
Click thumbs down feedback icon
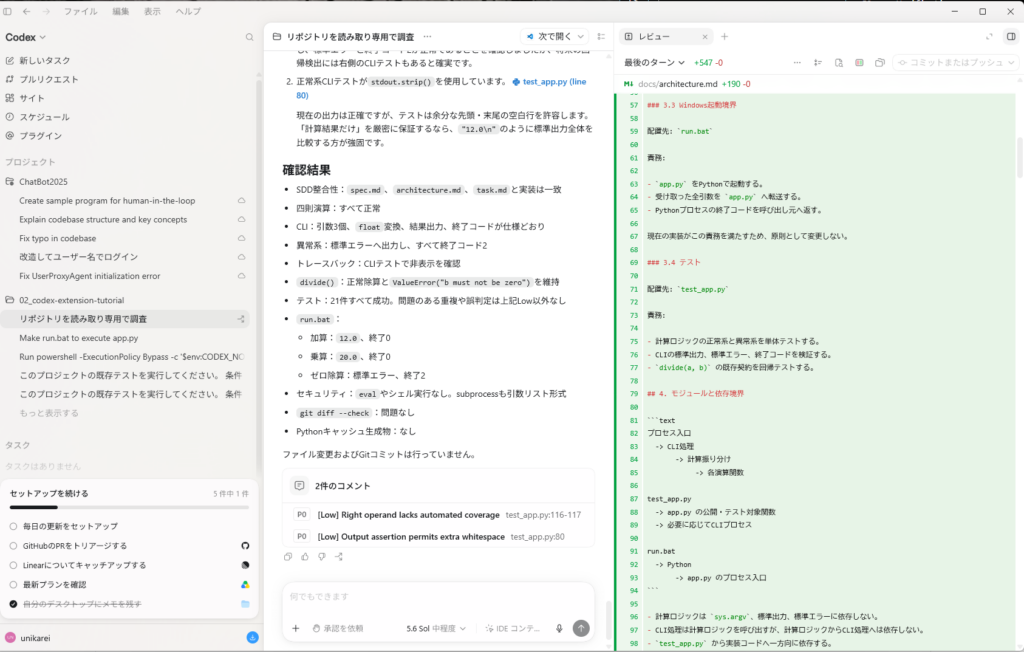point(322,557)
